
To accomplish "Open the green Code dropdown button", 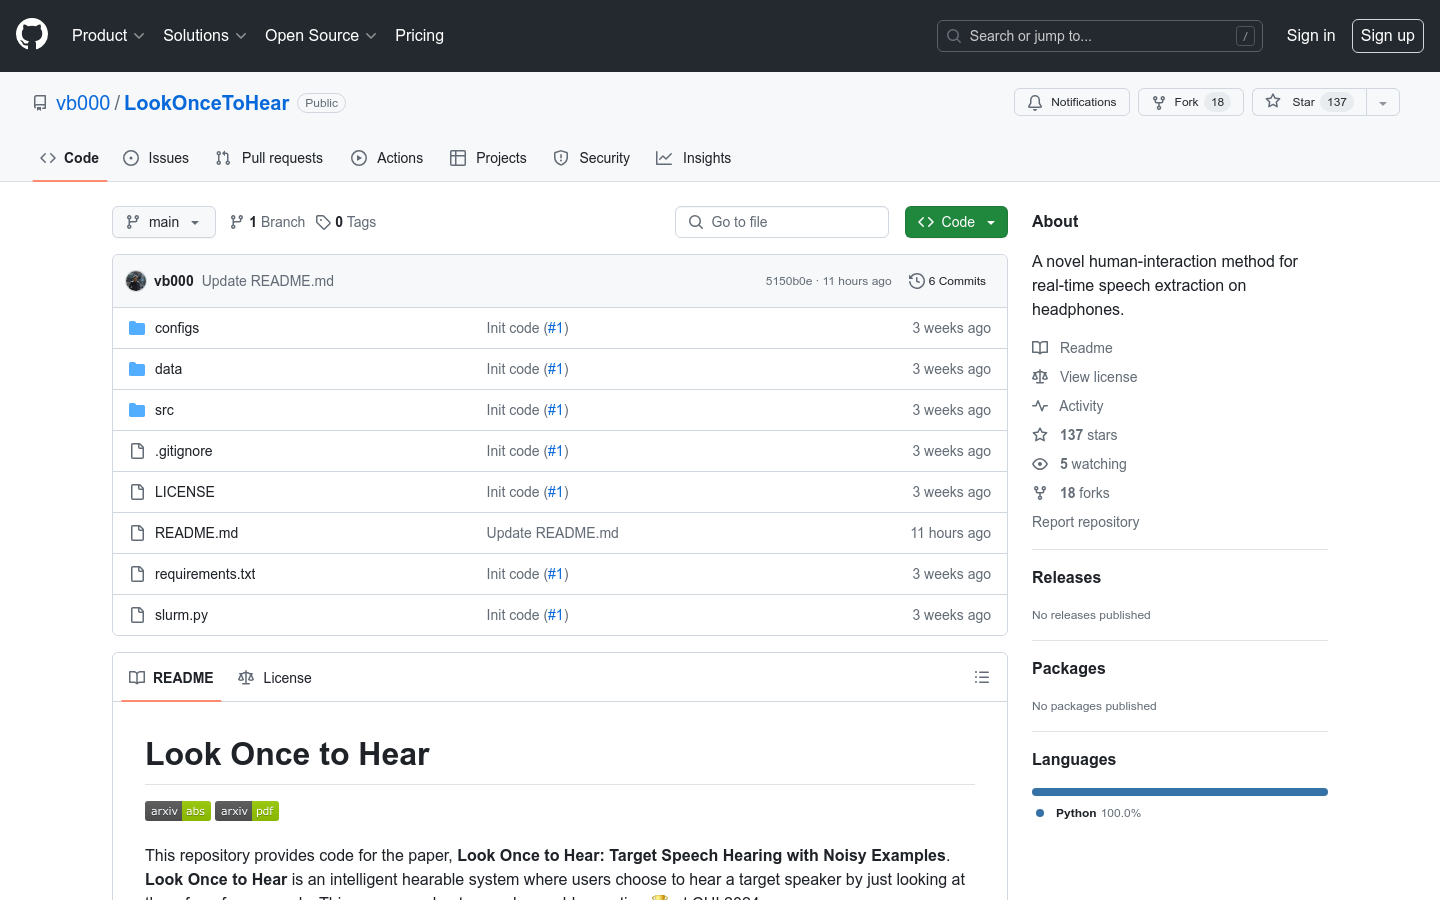I will [956, 222].
